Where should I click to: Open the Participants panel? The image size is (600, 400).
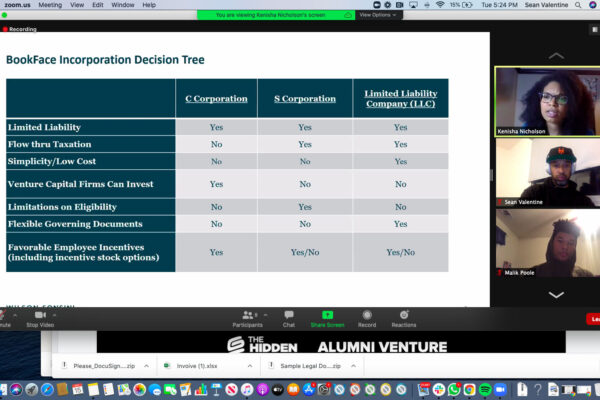click(x=247, y=316)
